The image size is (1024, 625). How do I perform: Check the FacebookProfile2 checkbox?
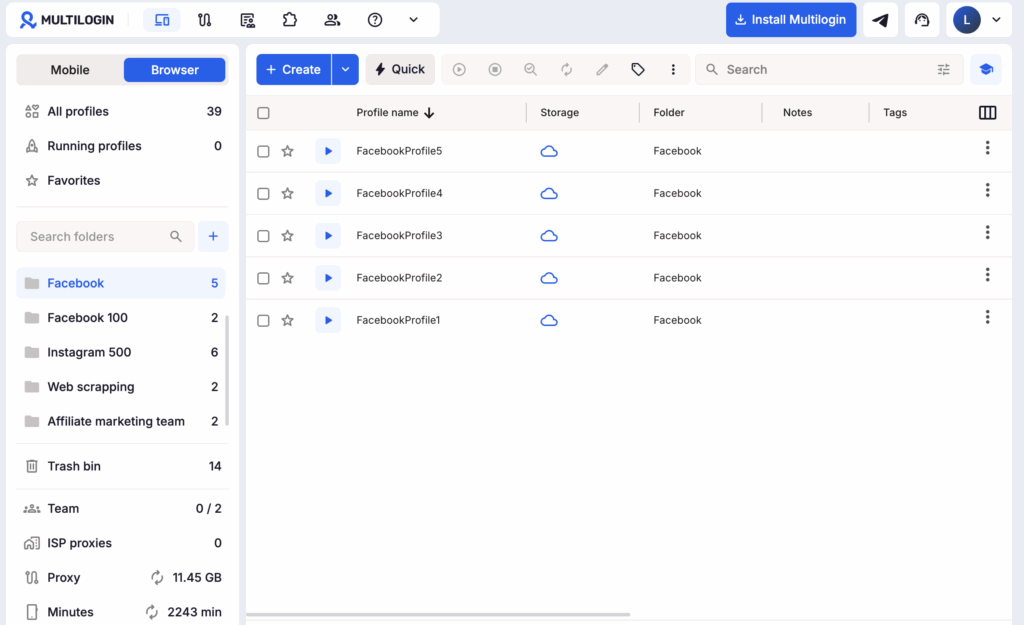pos(263,278)
